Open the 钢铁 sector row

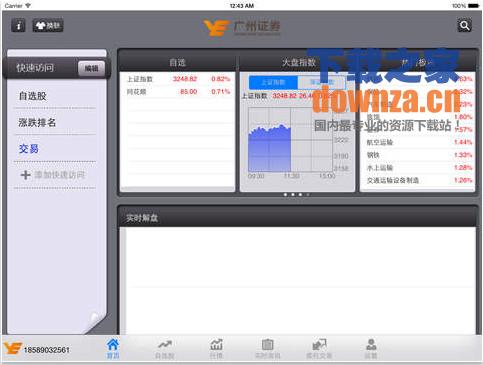(417, 155)
